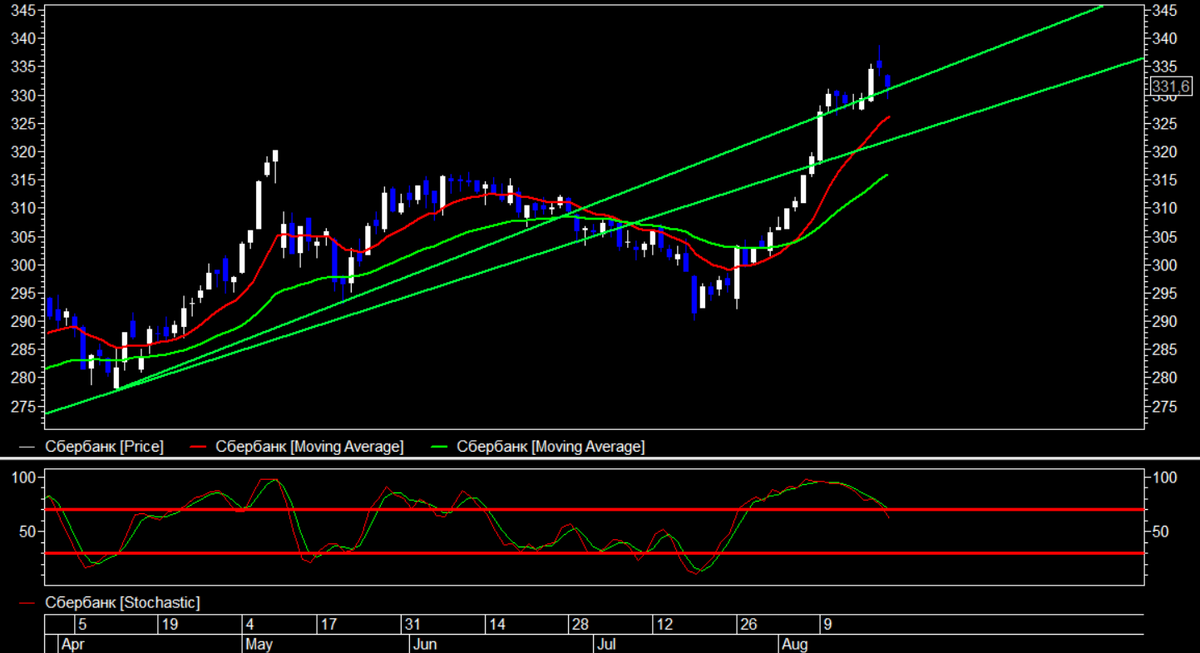The image size is (1200, 653).
Task: Click the Сбербанк [Price] legend entry
Action: tap(91, 446)
